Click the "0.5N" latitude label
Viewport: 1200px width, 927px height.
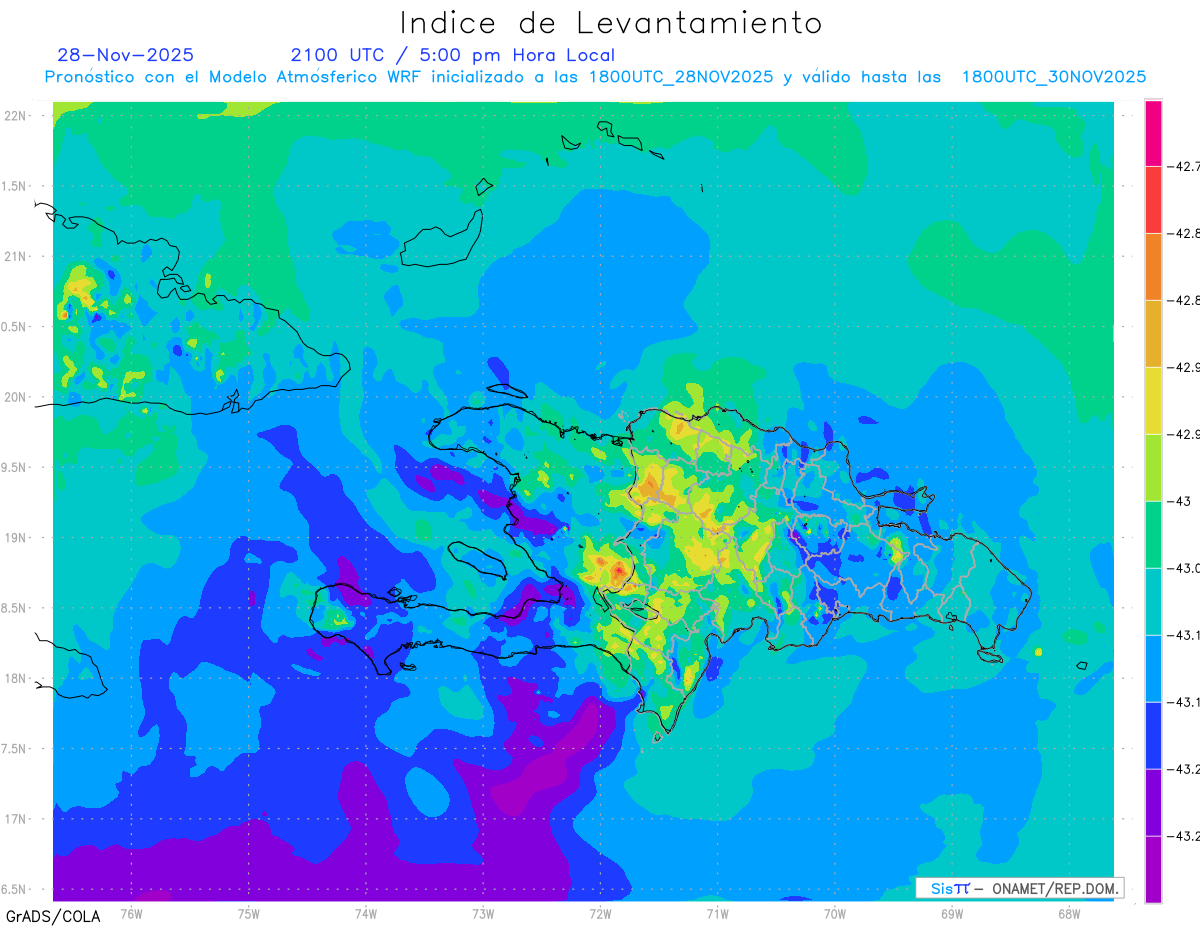(15, 327)
